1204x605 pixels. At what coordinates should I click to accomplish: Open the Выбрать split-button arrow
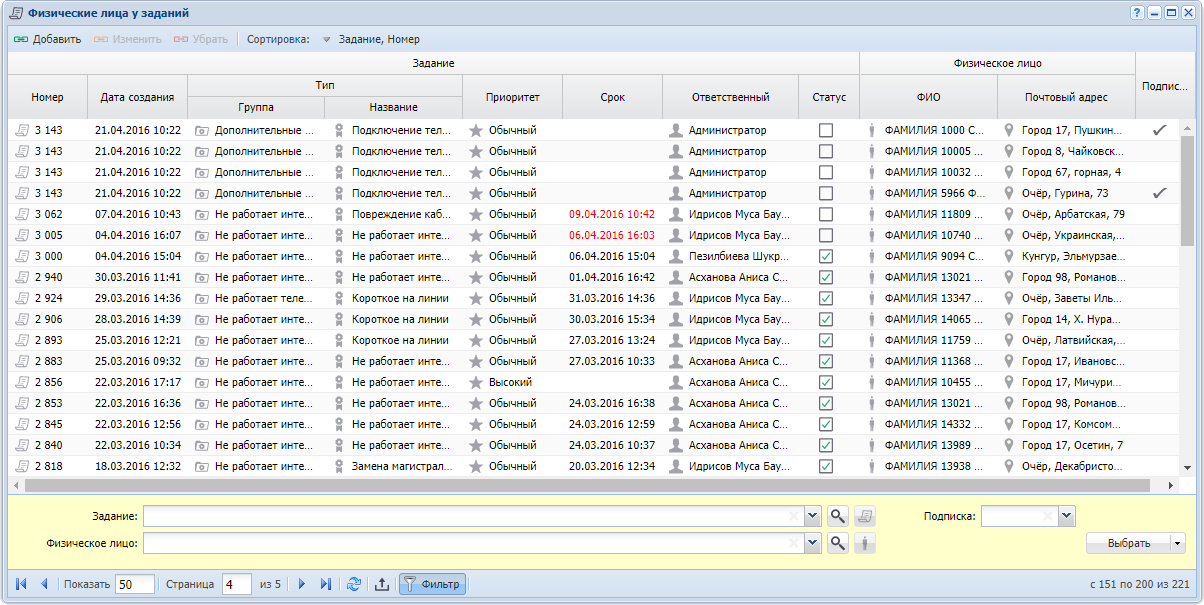(x=1177, y=543)
